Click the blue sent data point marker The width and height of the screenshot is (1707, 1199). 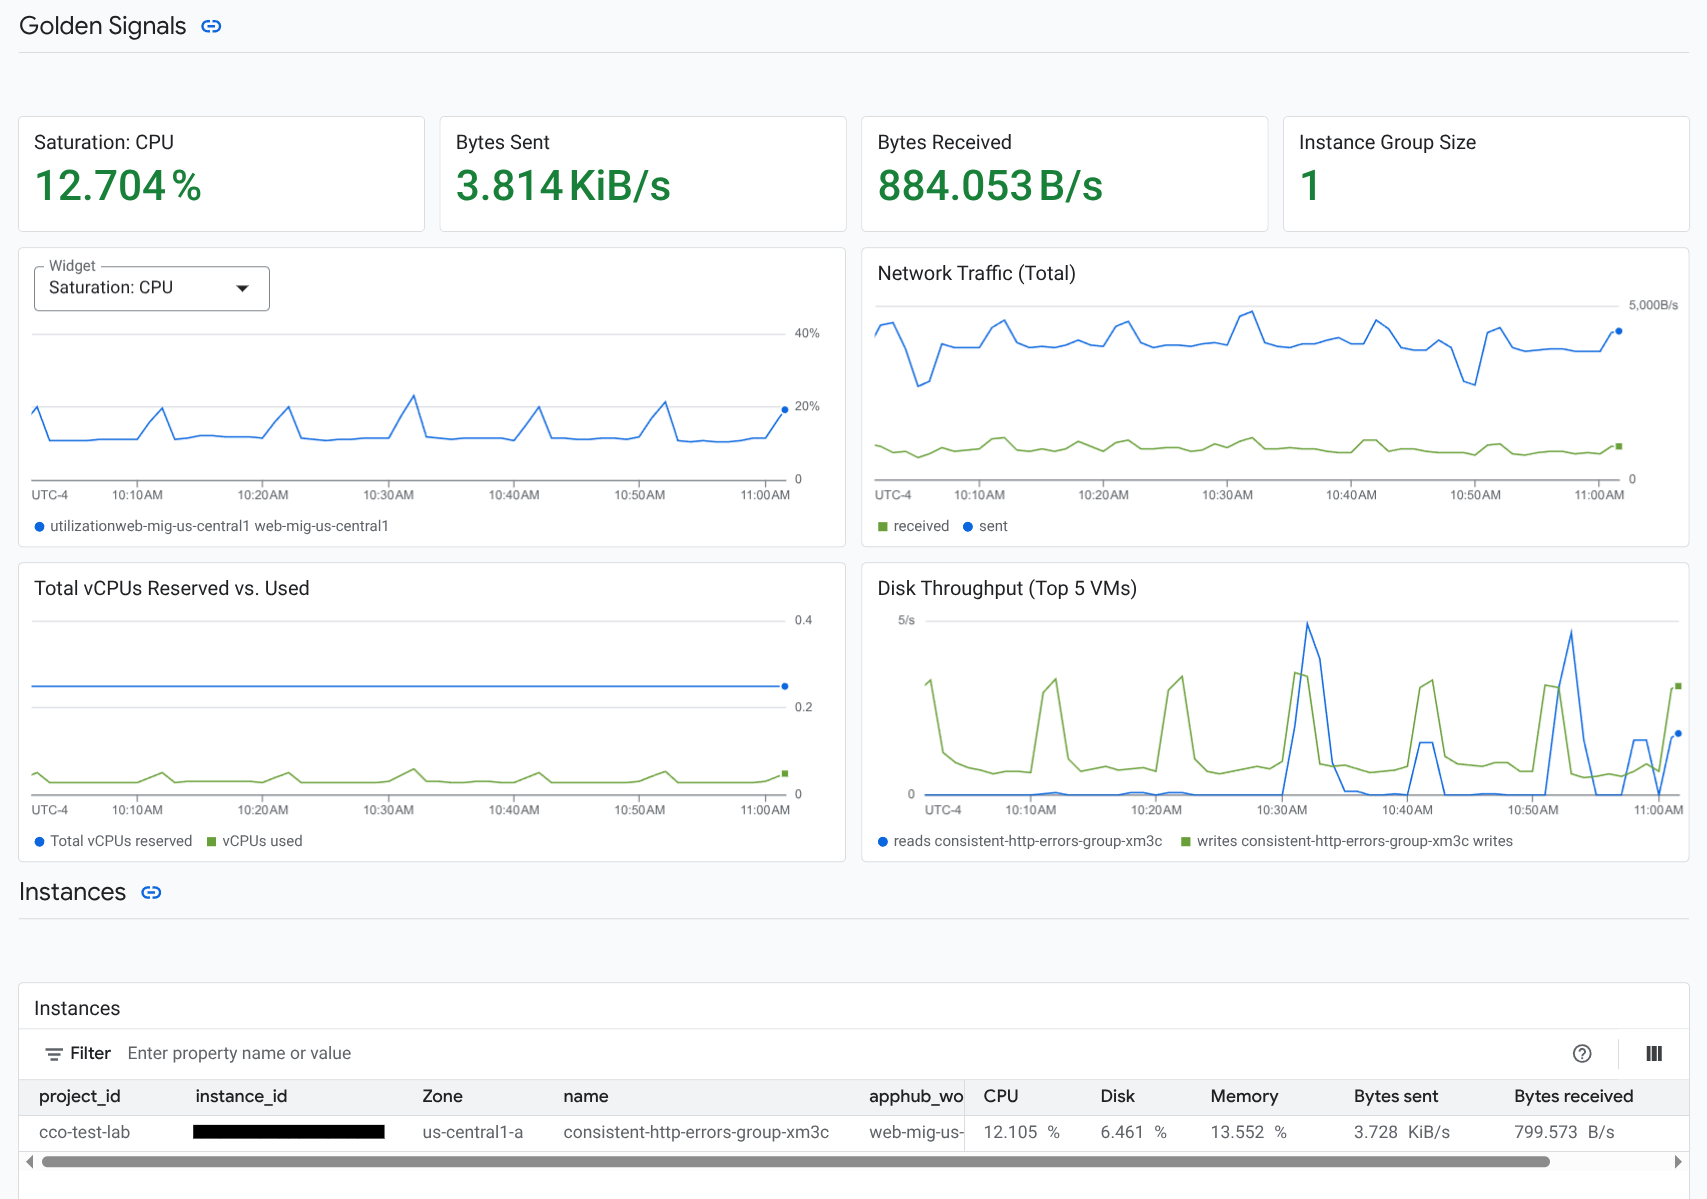pyautogui.click(x=1620, y=330)
